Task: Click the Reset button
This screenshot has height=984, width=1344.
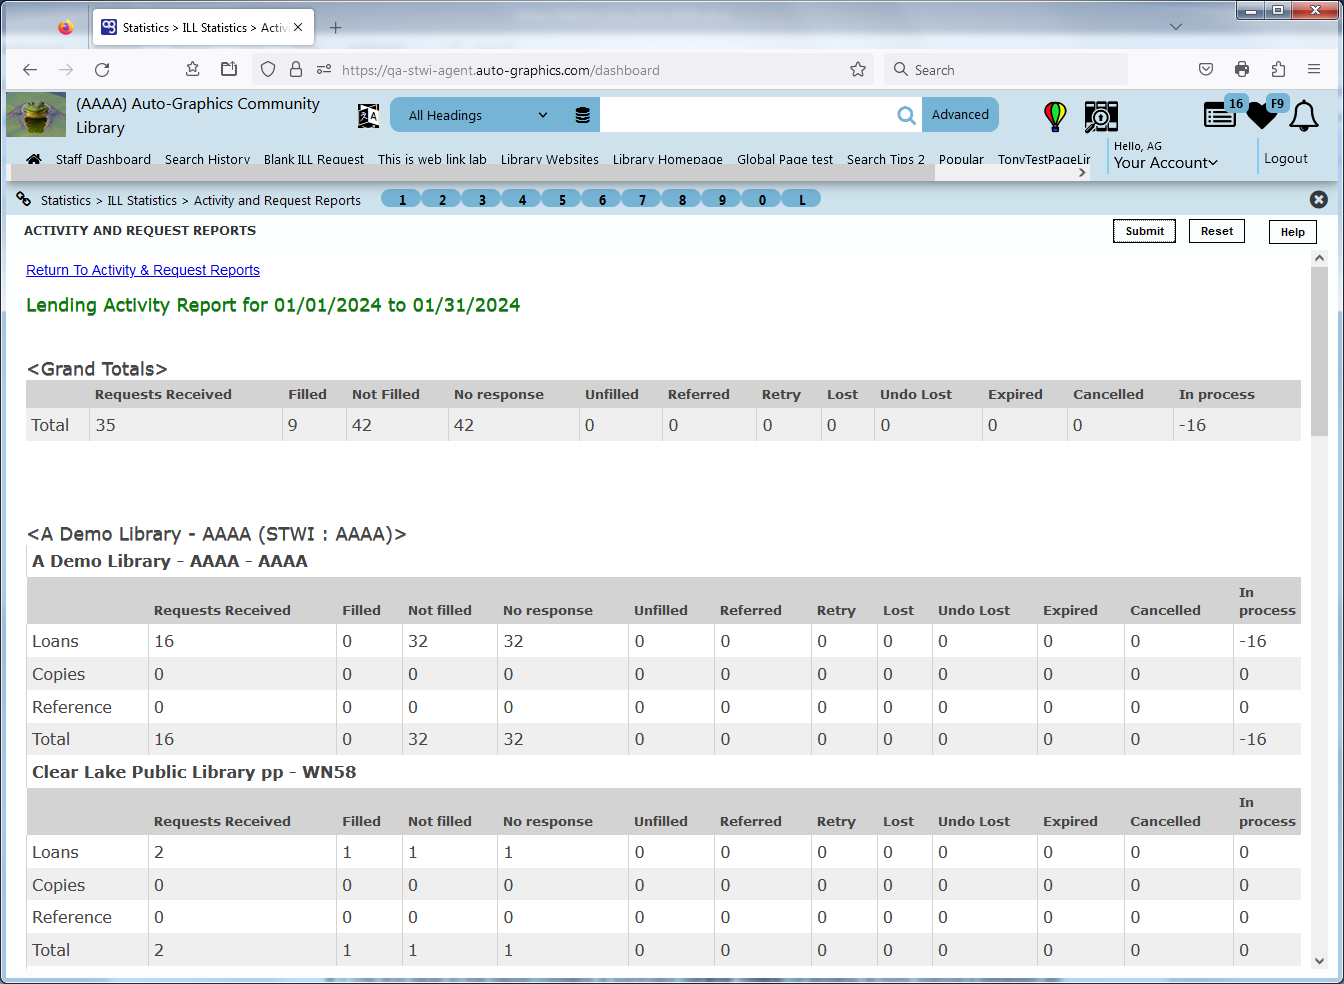Action: tap(1217, 231)
